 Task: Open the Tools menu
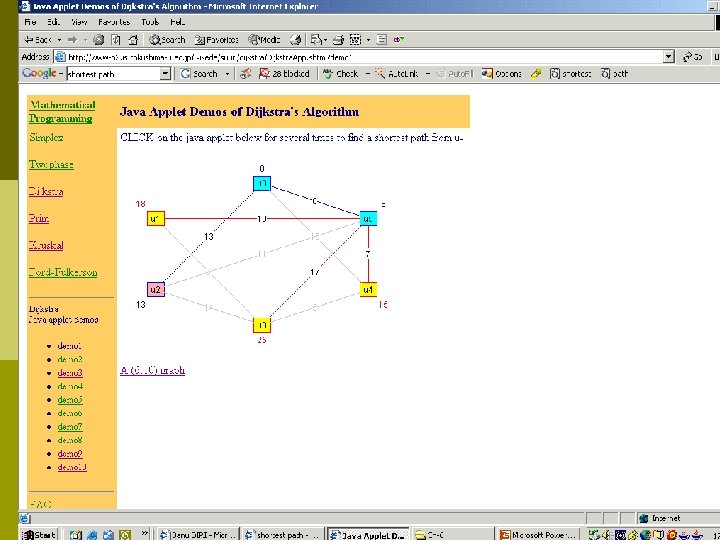(150, 22)
